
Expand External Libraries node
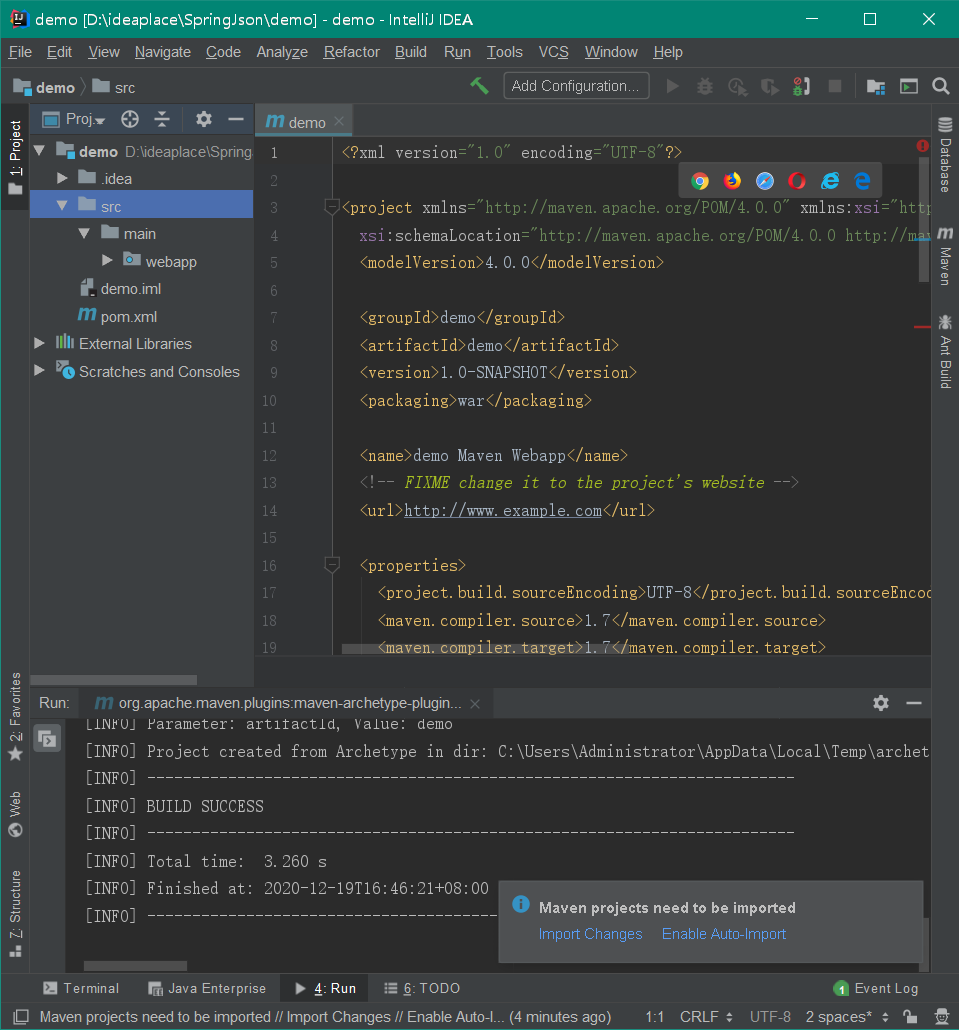point(39,343)
